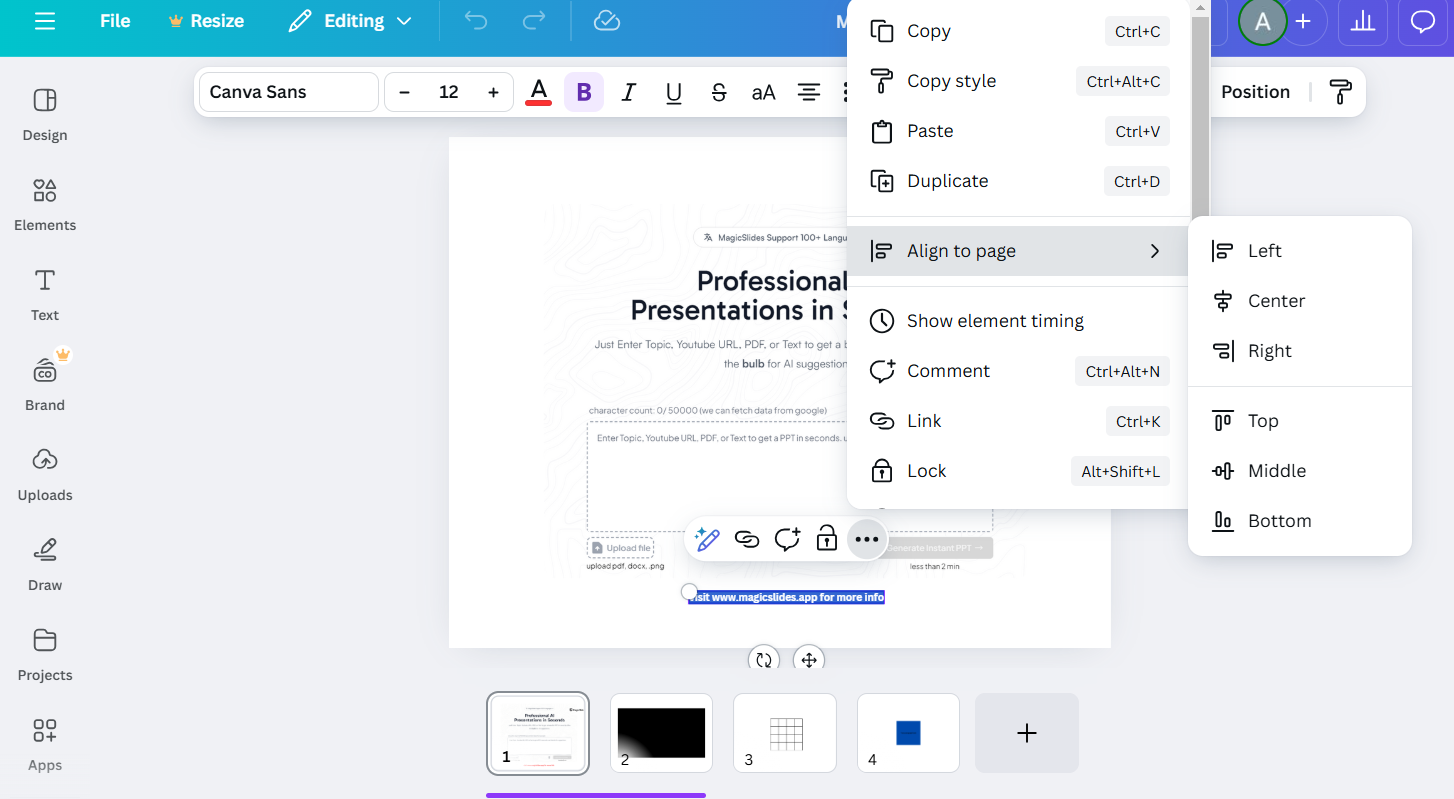The height and width of the screenshot is (799, 1454).
Task: Change text alignment in toolbar
Action: [809, 92]
